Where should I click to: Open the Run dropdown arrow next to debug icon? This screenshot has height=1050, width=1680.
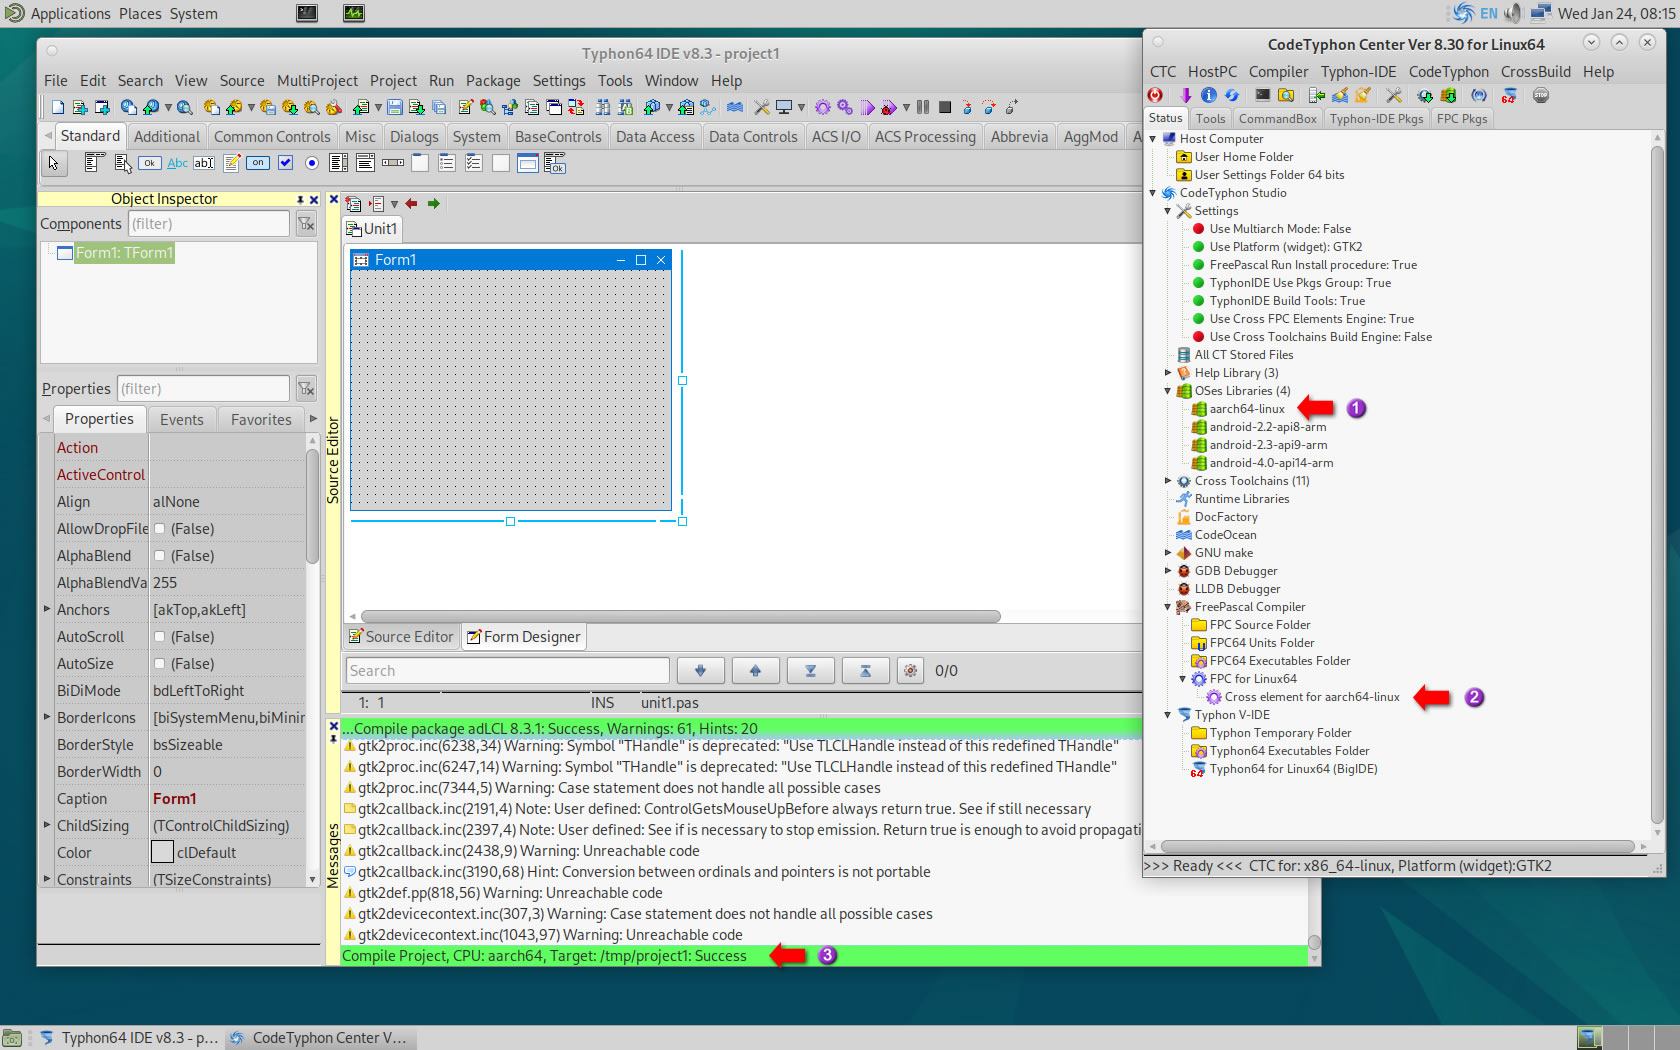906,107
